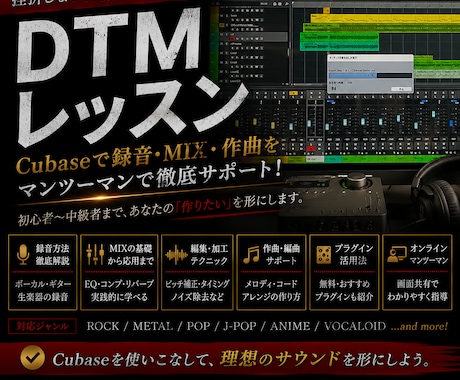
Task: Click the export dialog box in the DAW screenshot
Action: tap(370, 73)
